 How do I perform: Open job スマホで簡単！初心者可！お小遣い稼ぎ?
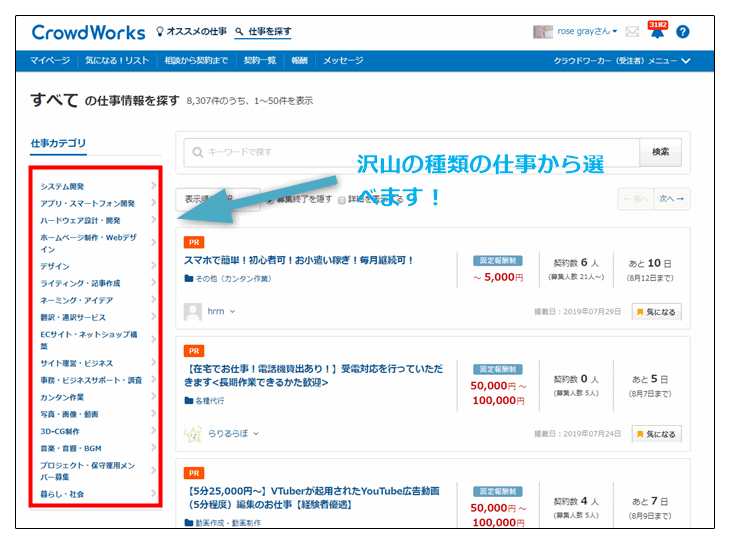(x=299, y=260)
